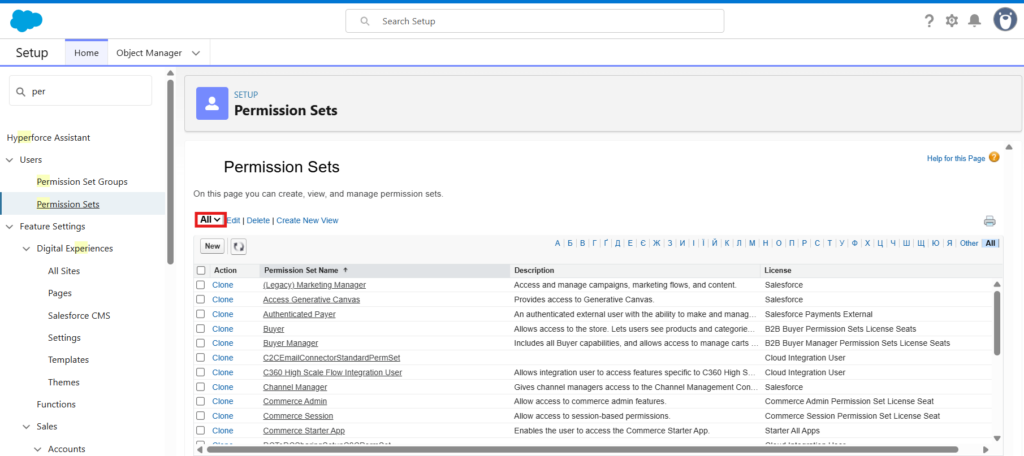Open the Object Manager tab dropdown chevron

(x=196, y=53)
